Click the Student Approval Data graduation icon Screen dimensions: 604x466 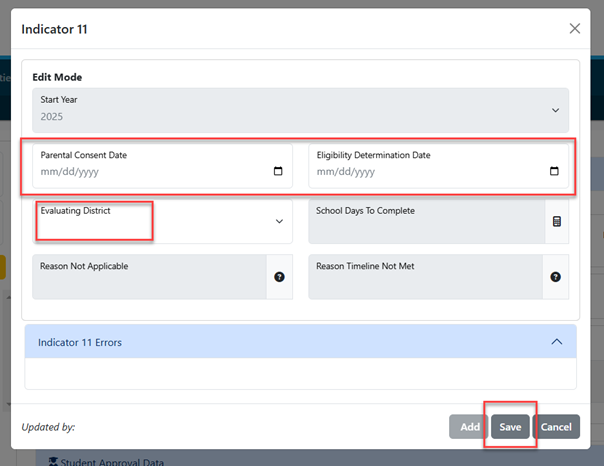click(53, 461)
